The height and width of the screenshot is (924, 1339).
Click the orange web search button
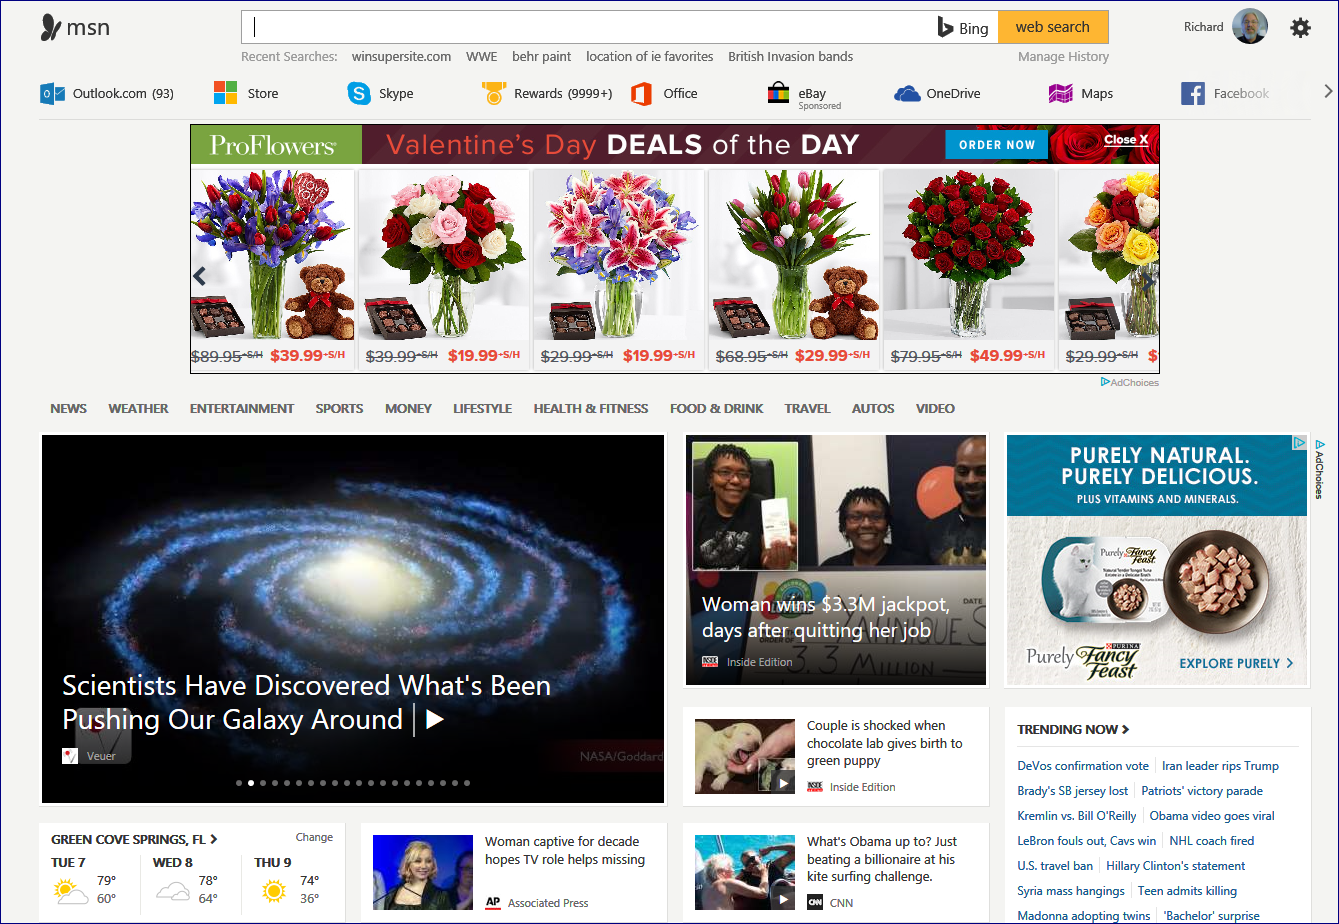(x=1053, y=27)
